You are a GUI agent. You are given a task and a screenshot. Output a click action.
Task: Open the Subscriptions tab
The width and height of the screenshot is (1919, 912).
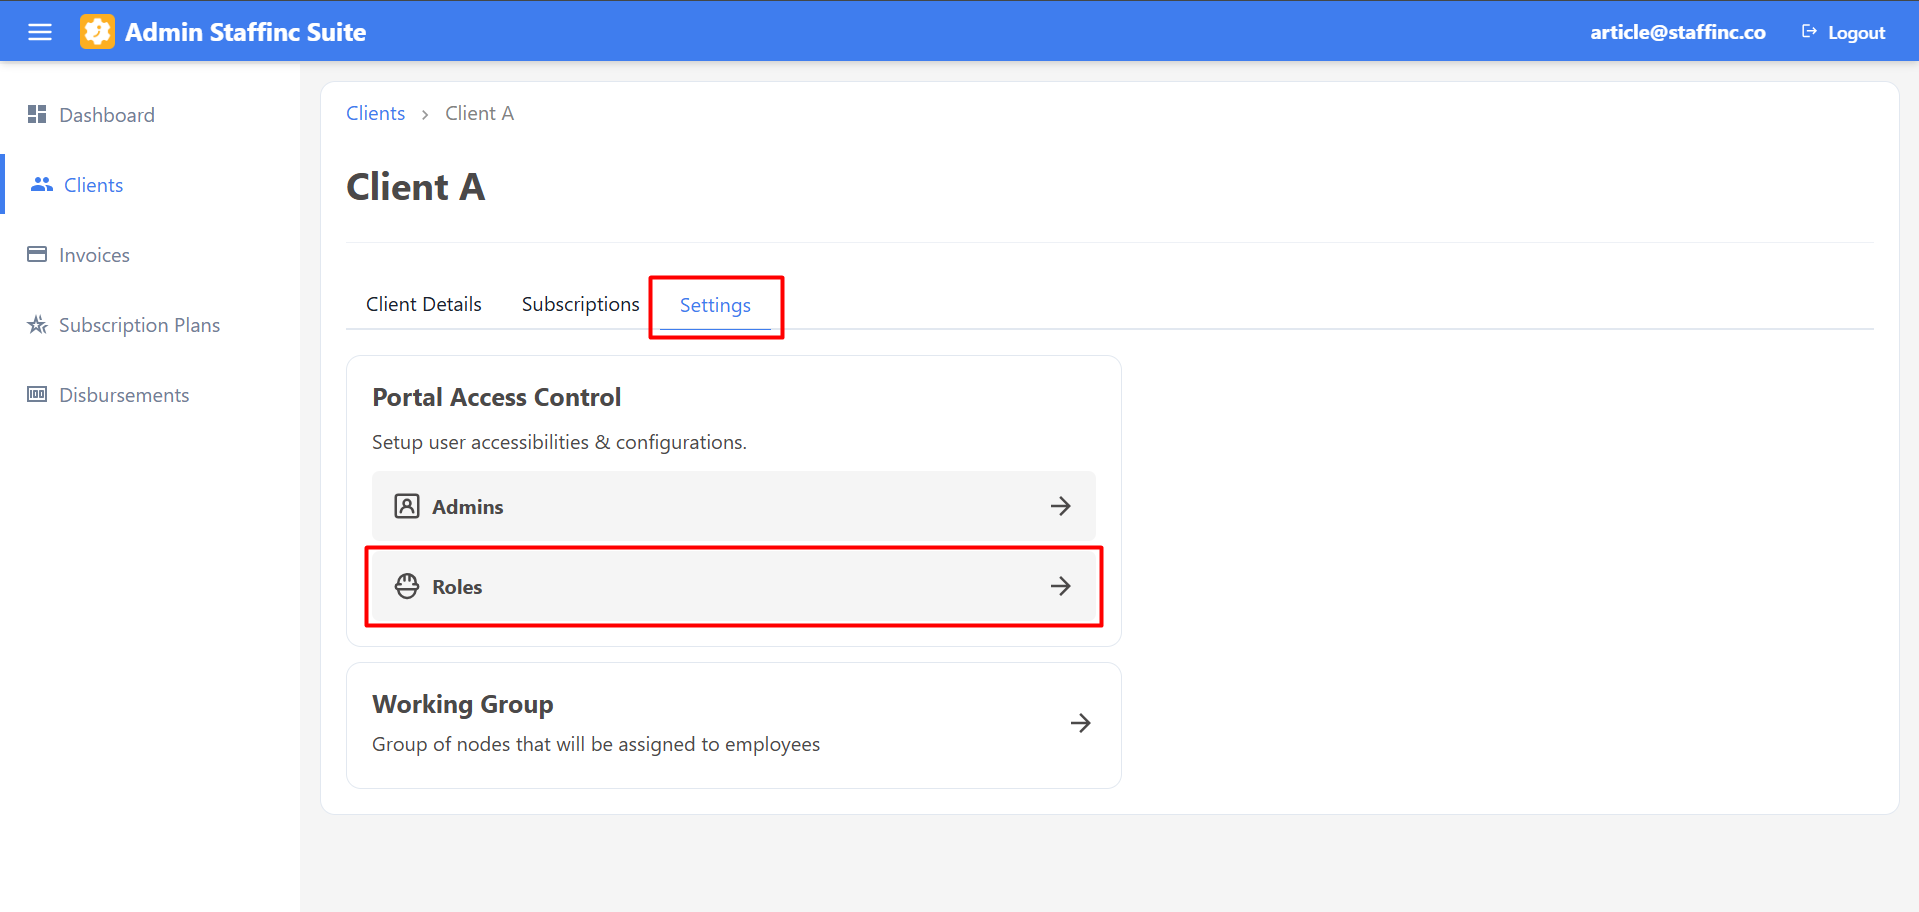(x=580, y=304)
